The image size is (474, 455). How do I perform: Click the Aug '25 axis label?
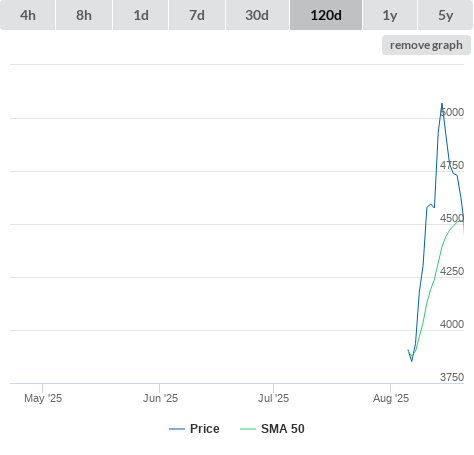point(391,398)
